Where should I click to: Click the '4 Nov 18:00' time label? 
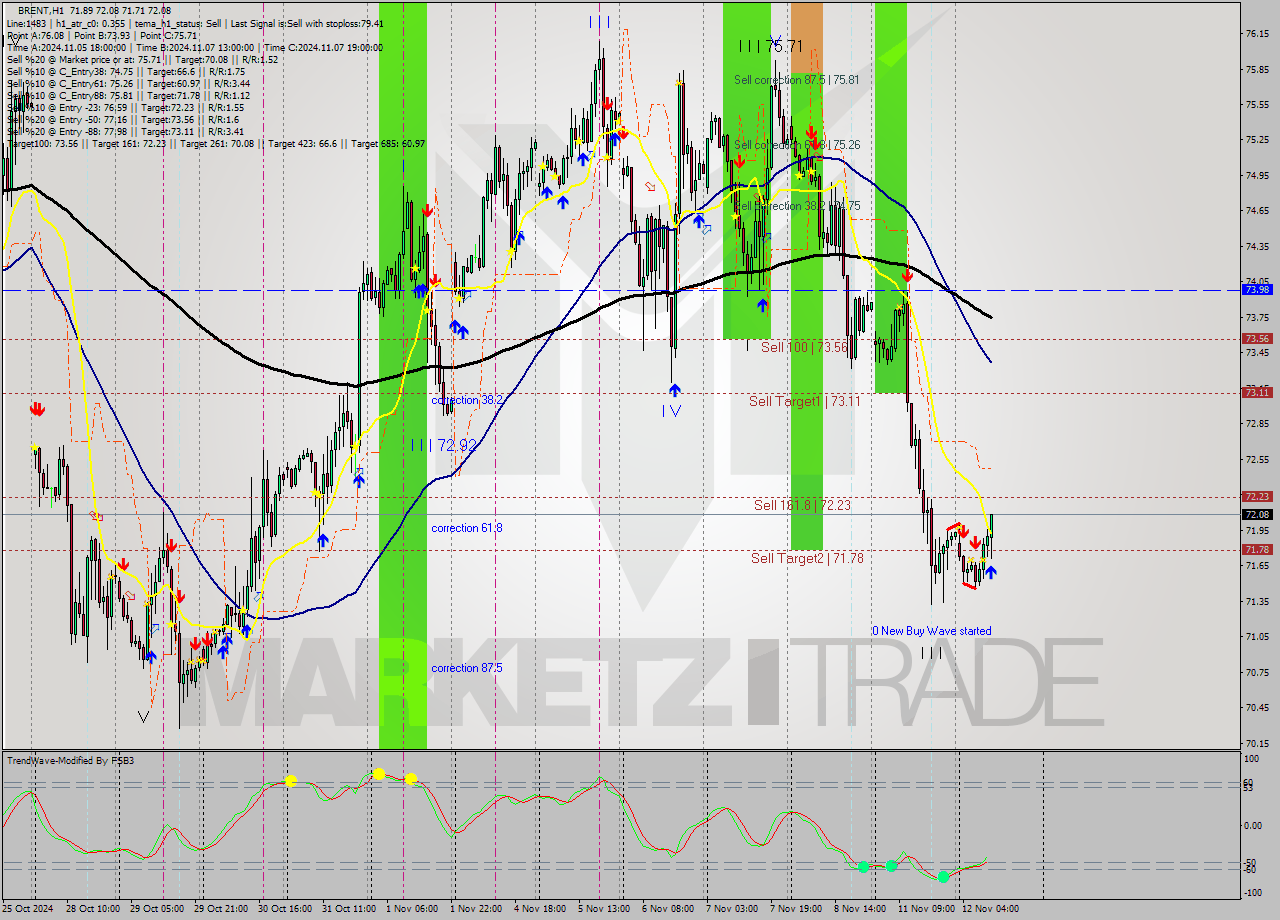(x=539, y=909)
